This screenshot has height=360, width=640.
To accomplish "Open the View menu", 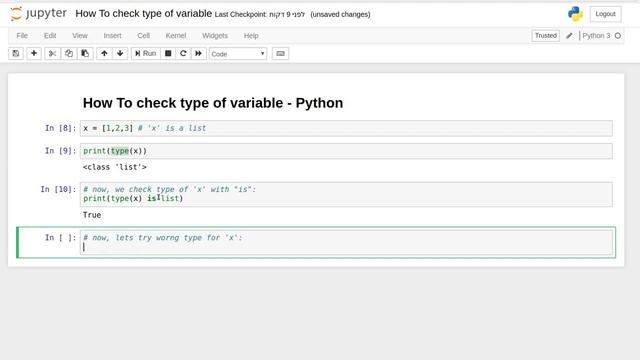I will (x=80, y=36).
